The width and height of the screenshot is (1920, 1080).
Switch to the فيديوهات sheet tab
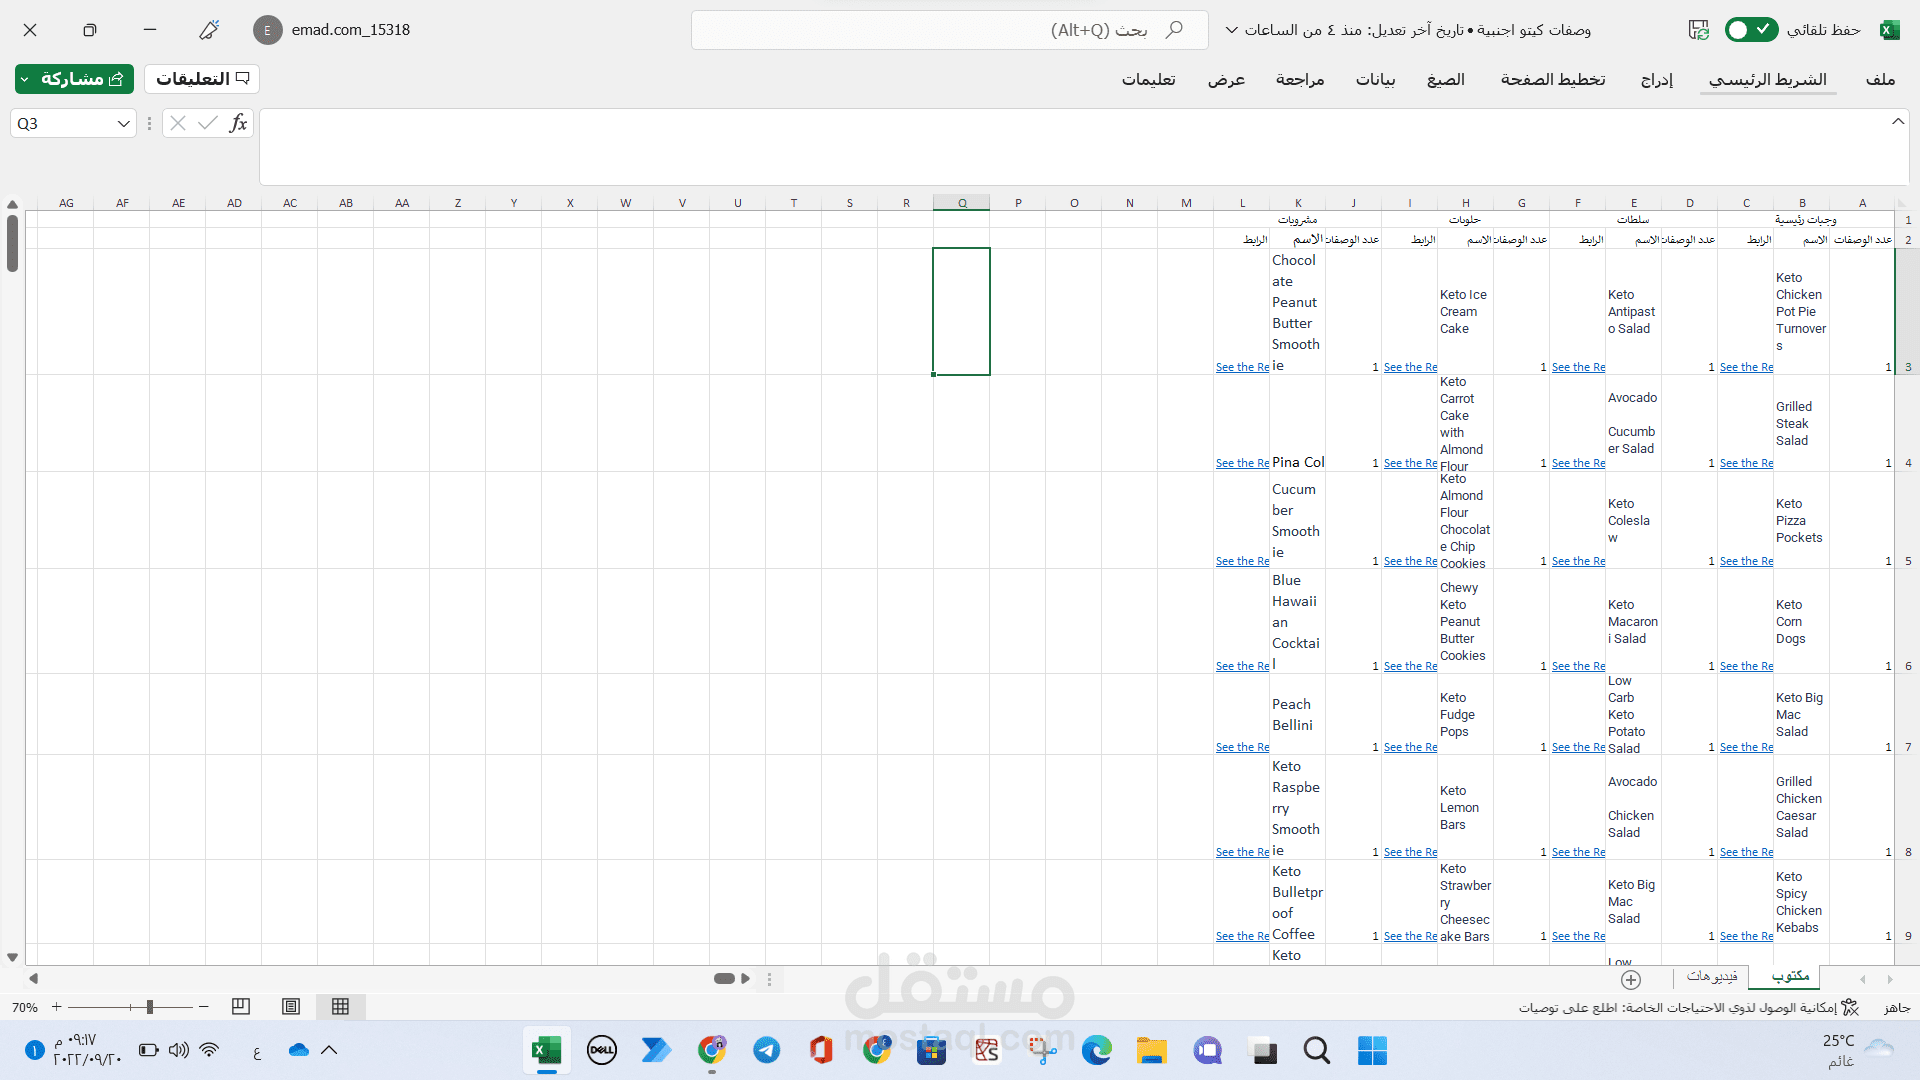tap(1712, 976)
